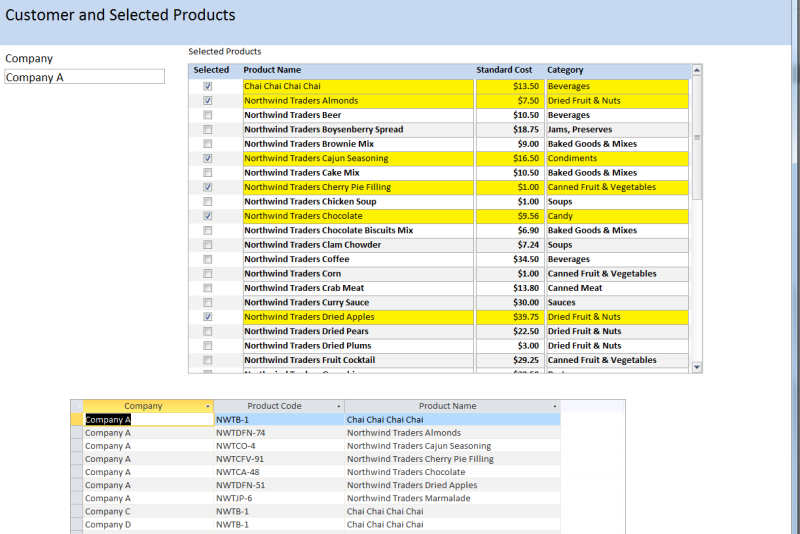The height and width of the screenshot is (534, 800).
Task: Check the Northwind Traders Corn checkbox
Action: click(x=208, y=273)
